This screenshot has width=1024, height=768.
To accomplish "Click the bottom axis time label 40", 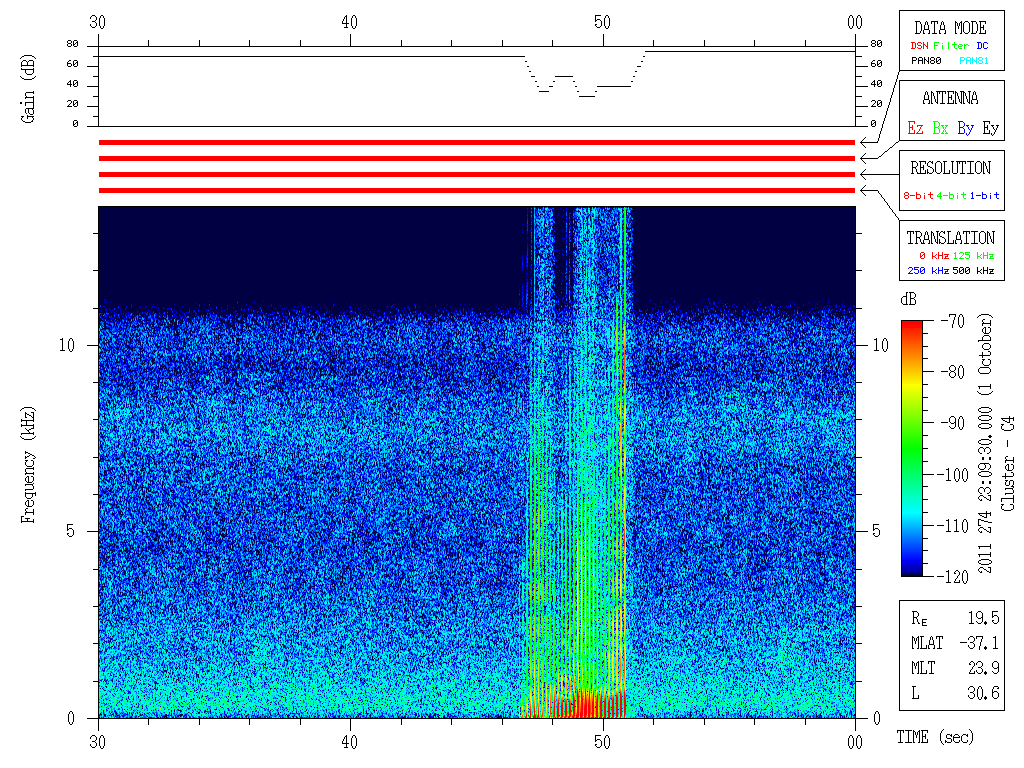I will (349, 742).
